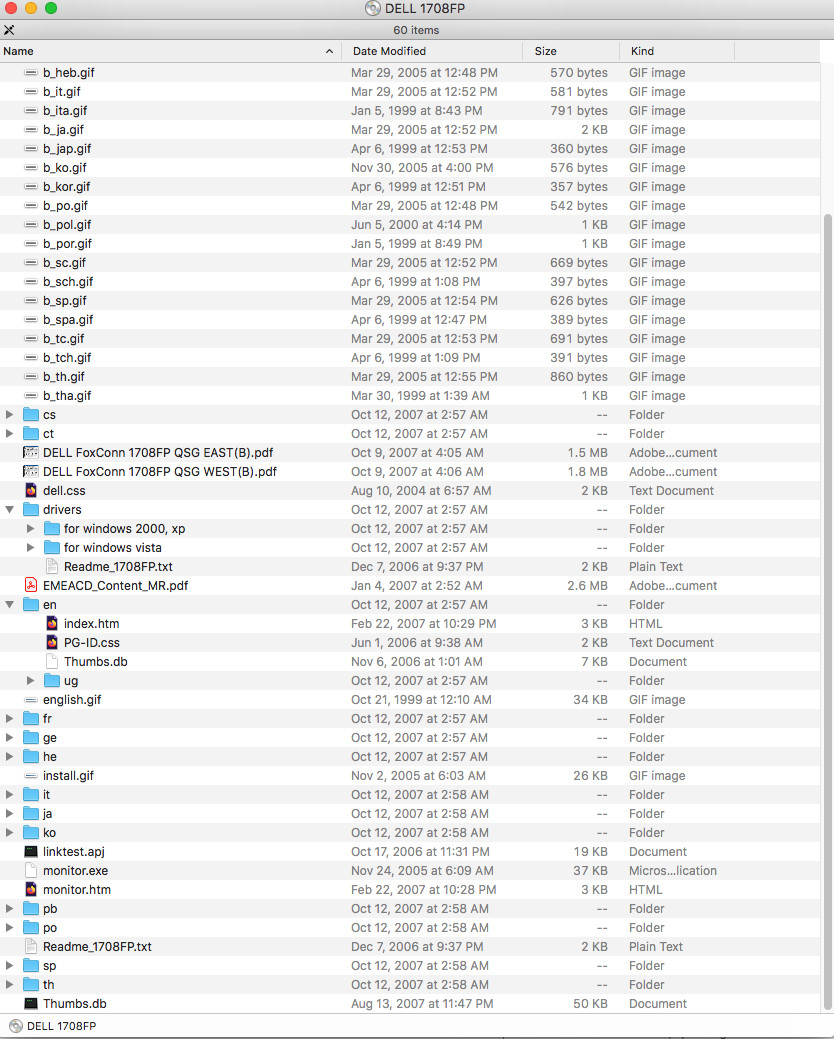
Task: Select the b_jap.gif row
Action: [410, 148]
